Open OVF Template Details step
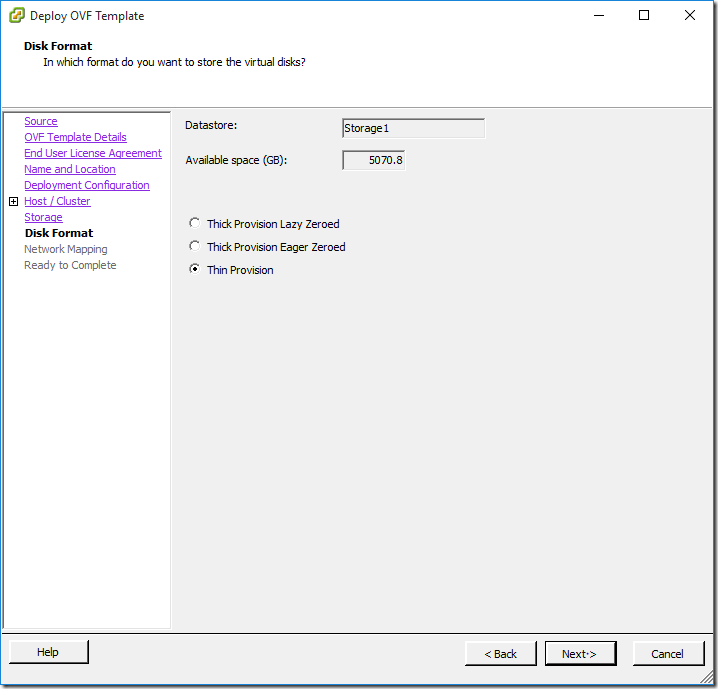Viewport: 718px width, 689px height. (76, 137)
